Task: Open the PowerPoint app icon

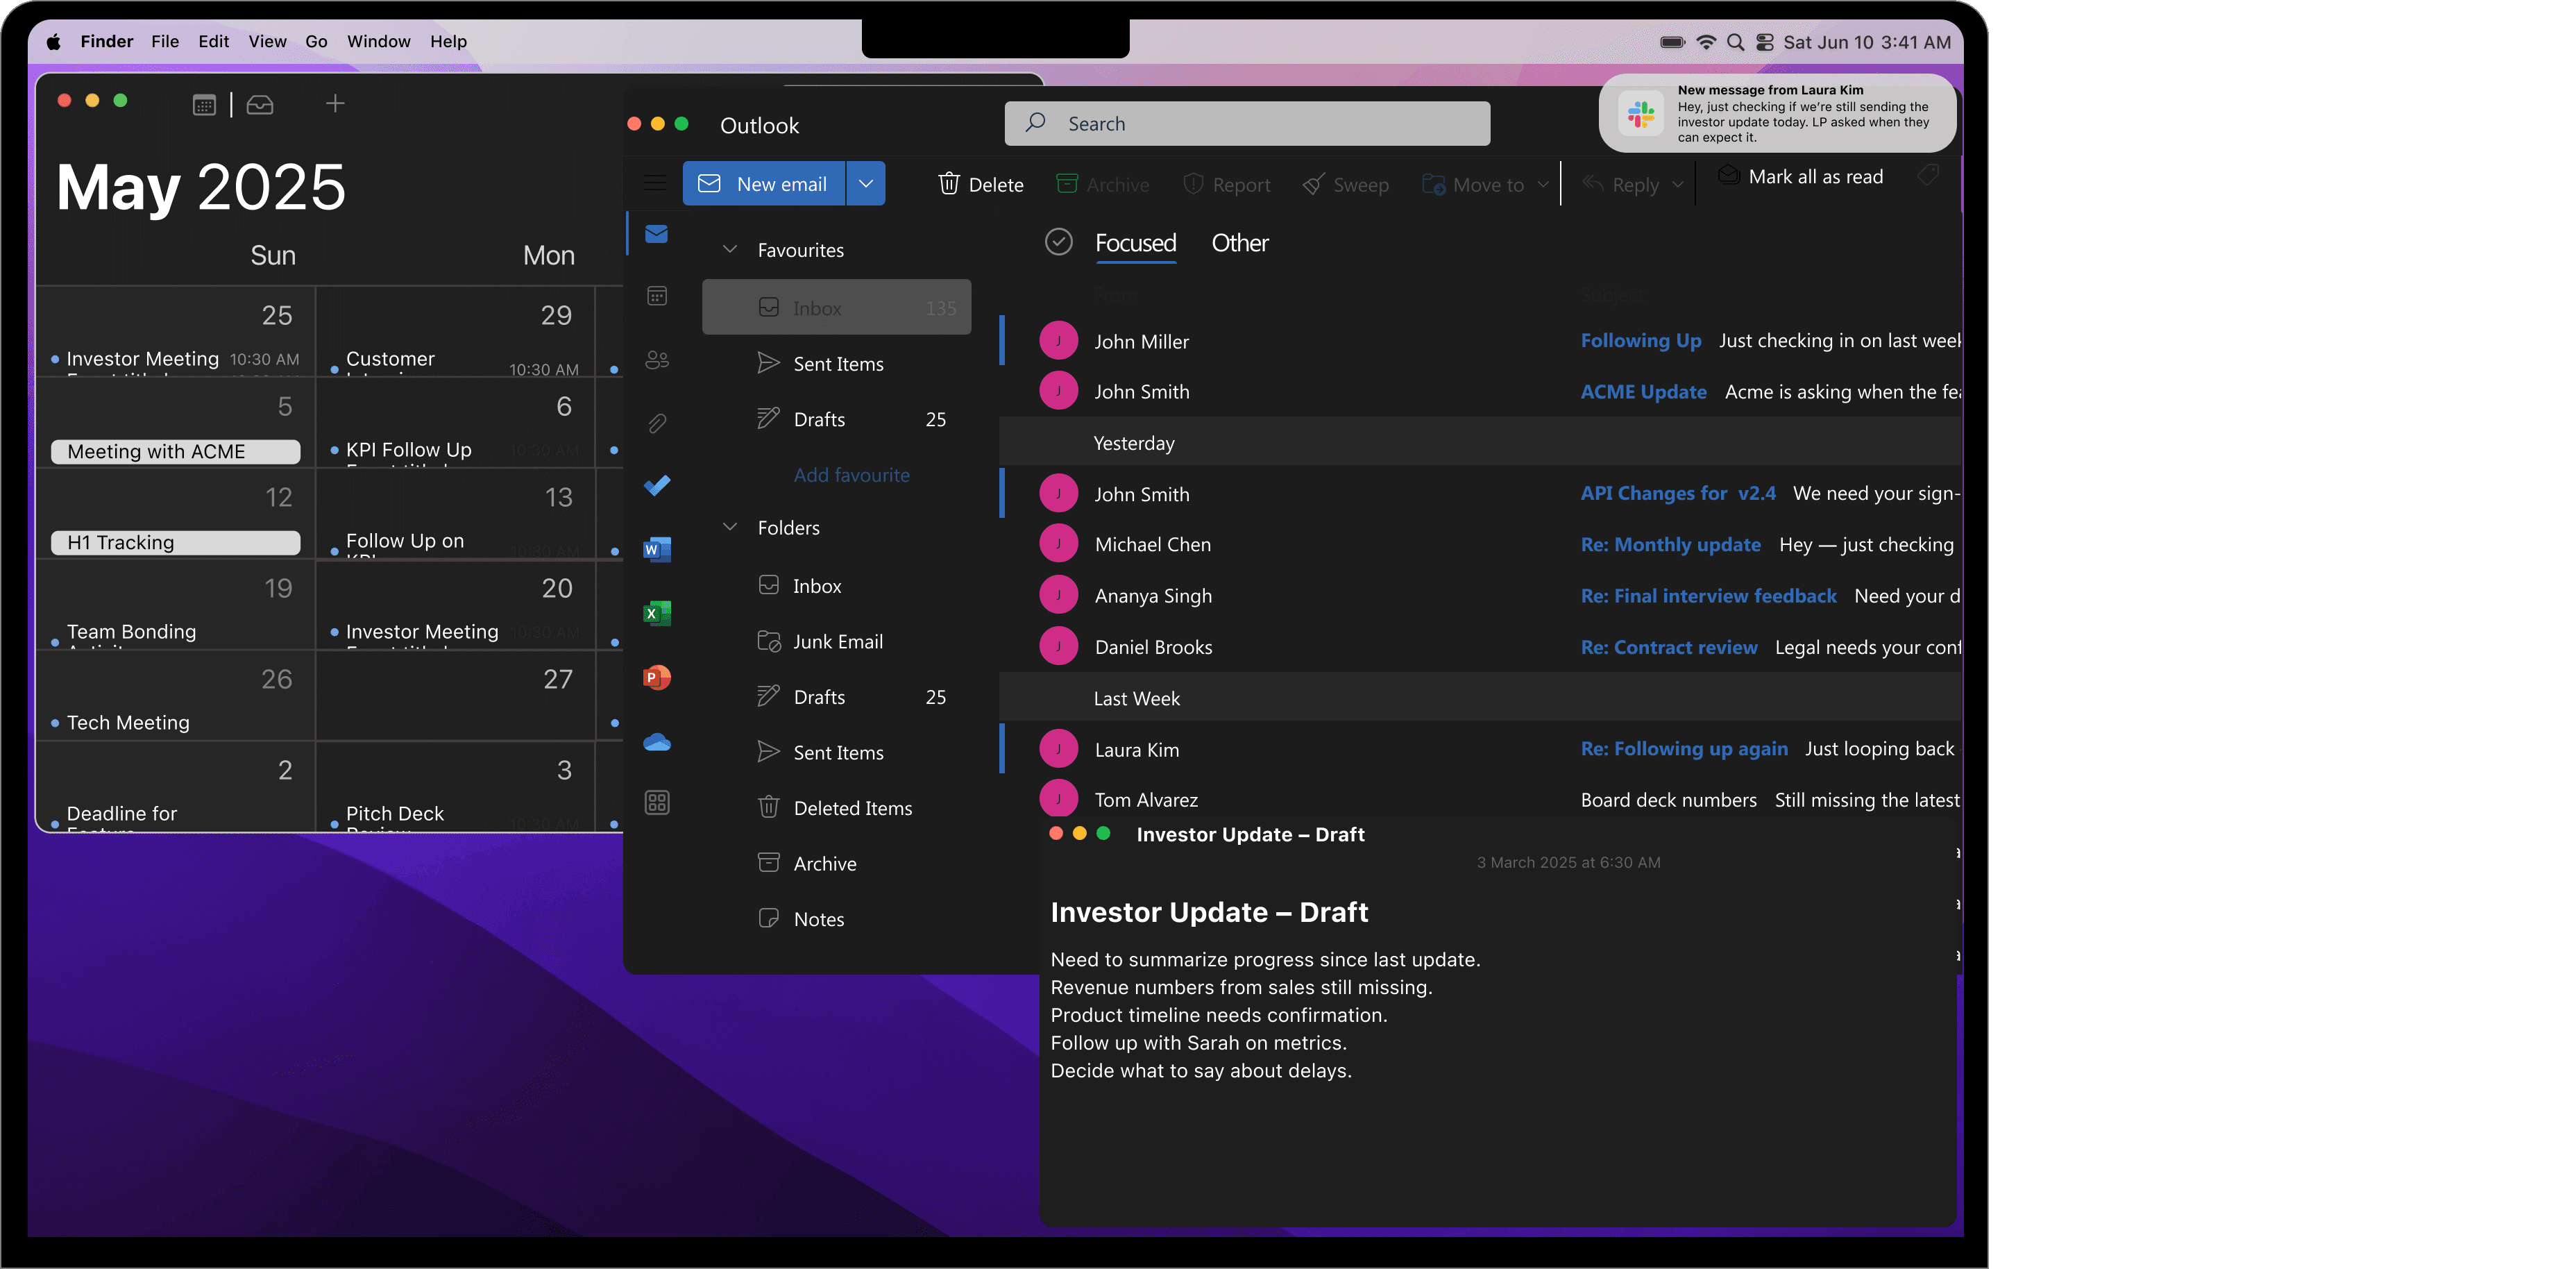Action: pos(657,677)
